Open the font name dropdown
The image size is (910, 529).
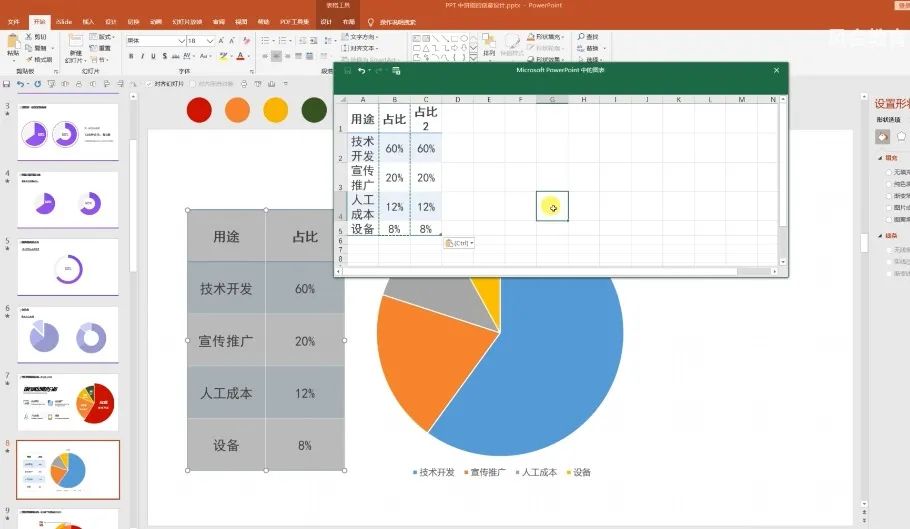point(182,41)
